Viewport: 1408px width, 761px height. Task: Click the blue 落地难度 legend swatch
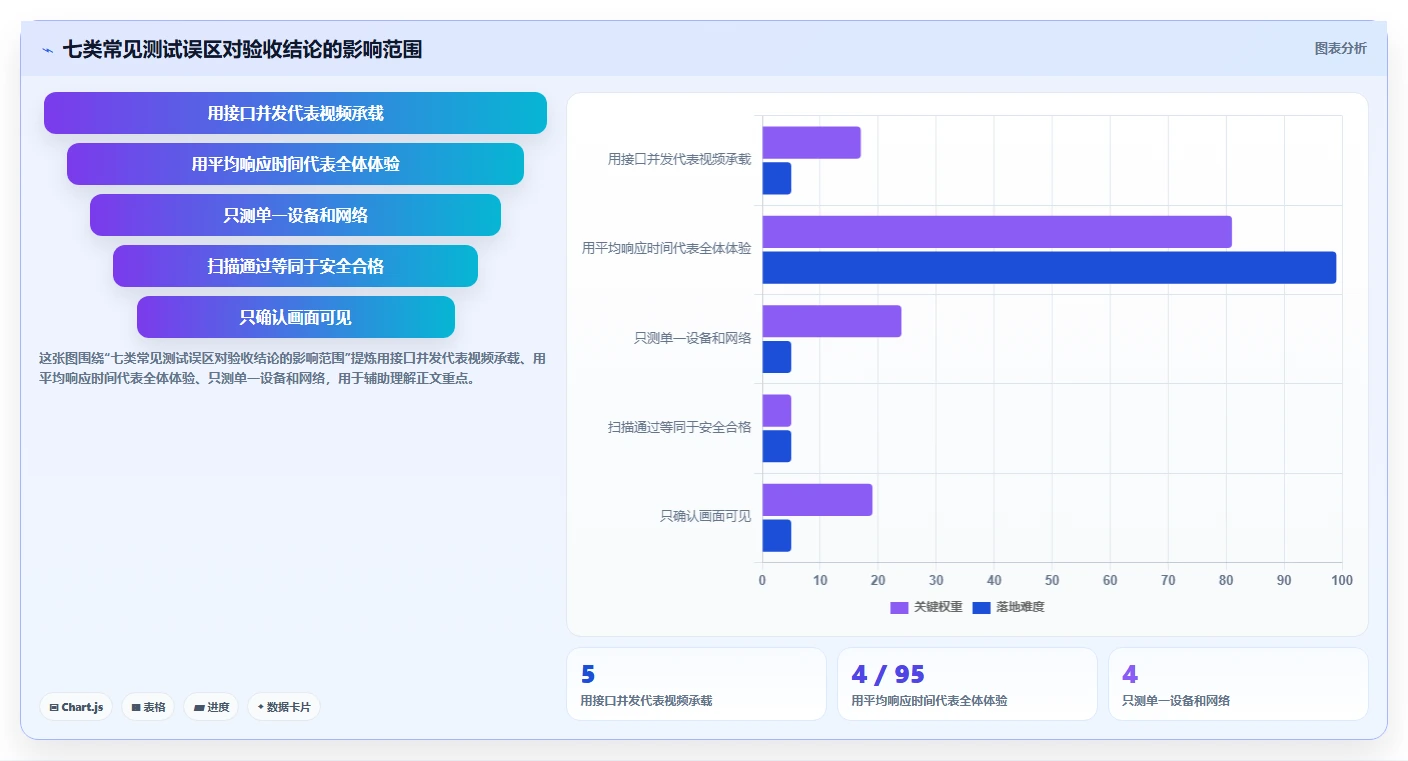click(x=981, y=607)
